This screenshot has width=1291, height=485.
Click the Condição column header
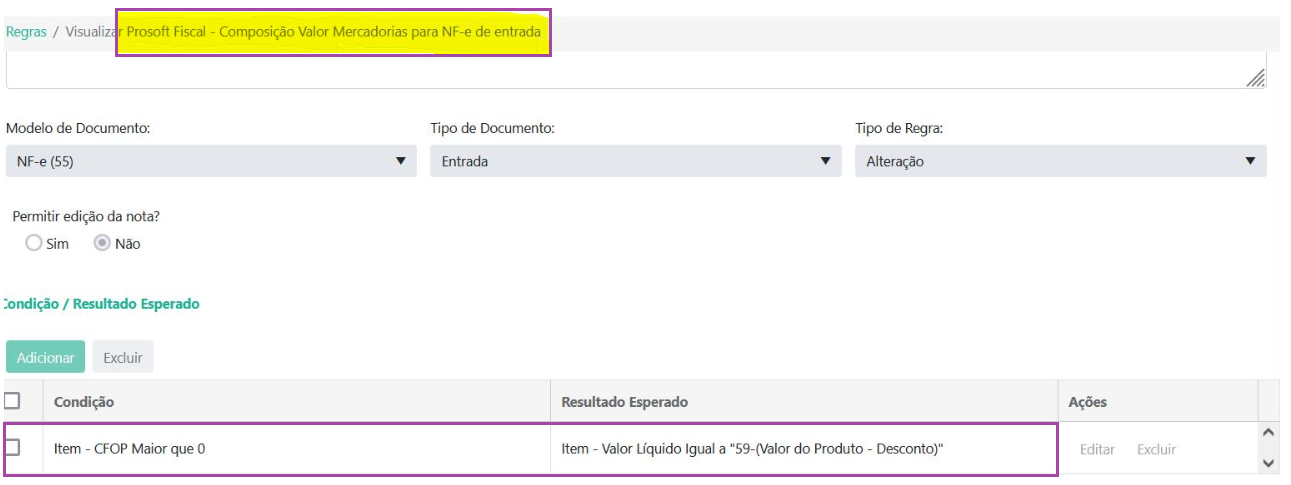click(x=84, y=402)
